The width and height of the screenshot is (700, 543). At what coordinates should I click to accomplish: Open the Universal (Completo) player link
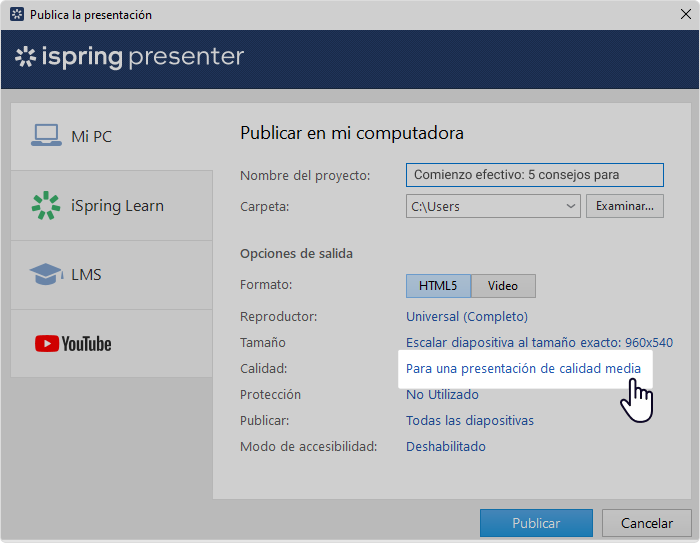[x=467, y=317]
